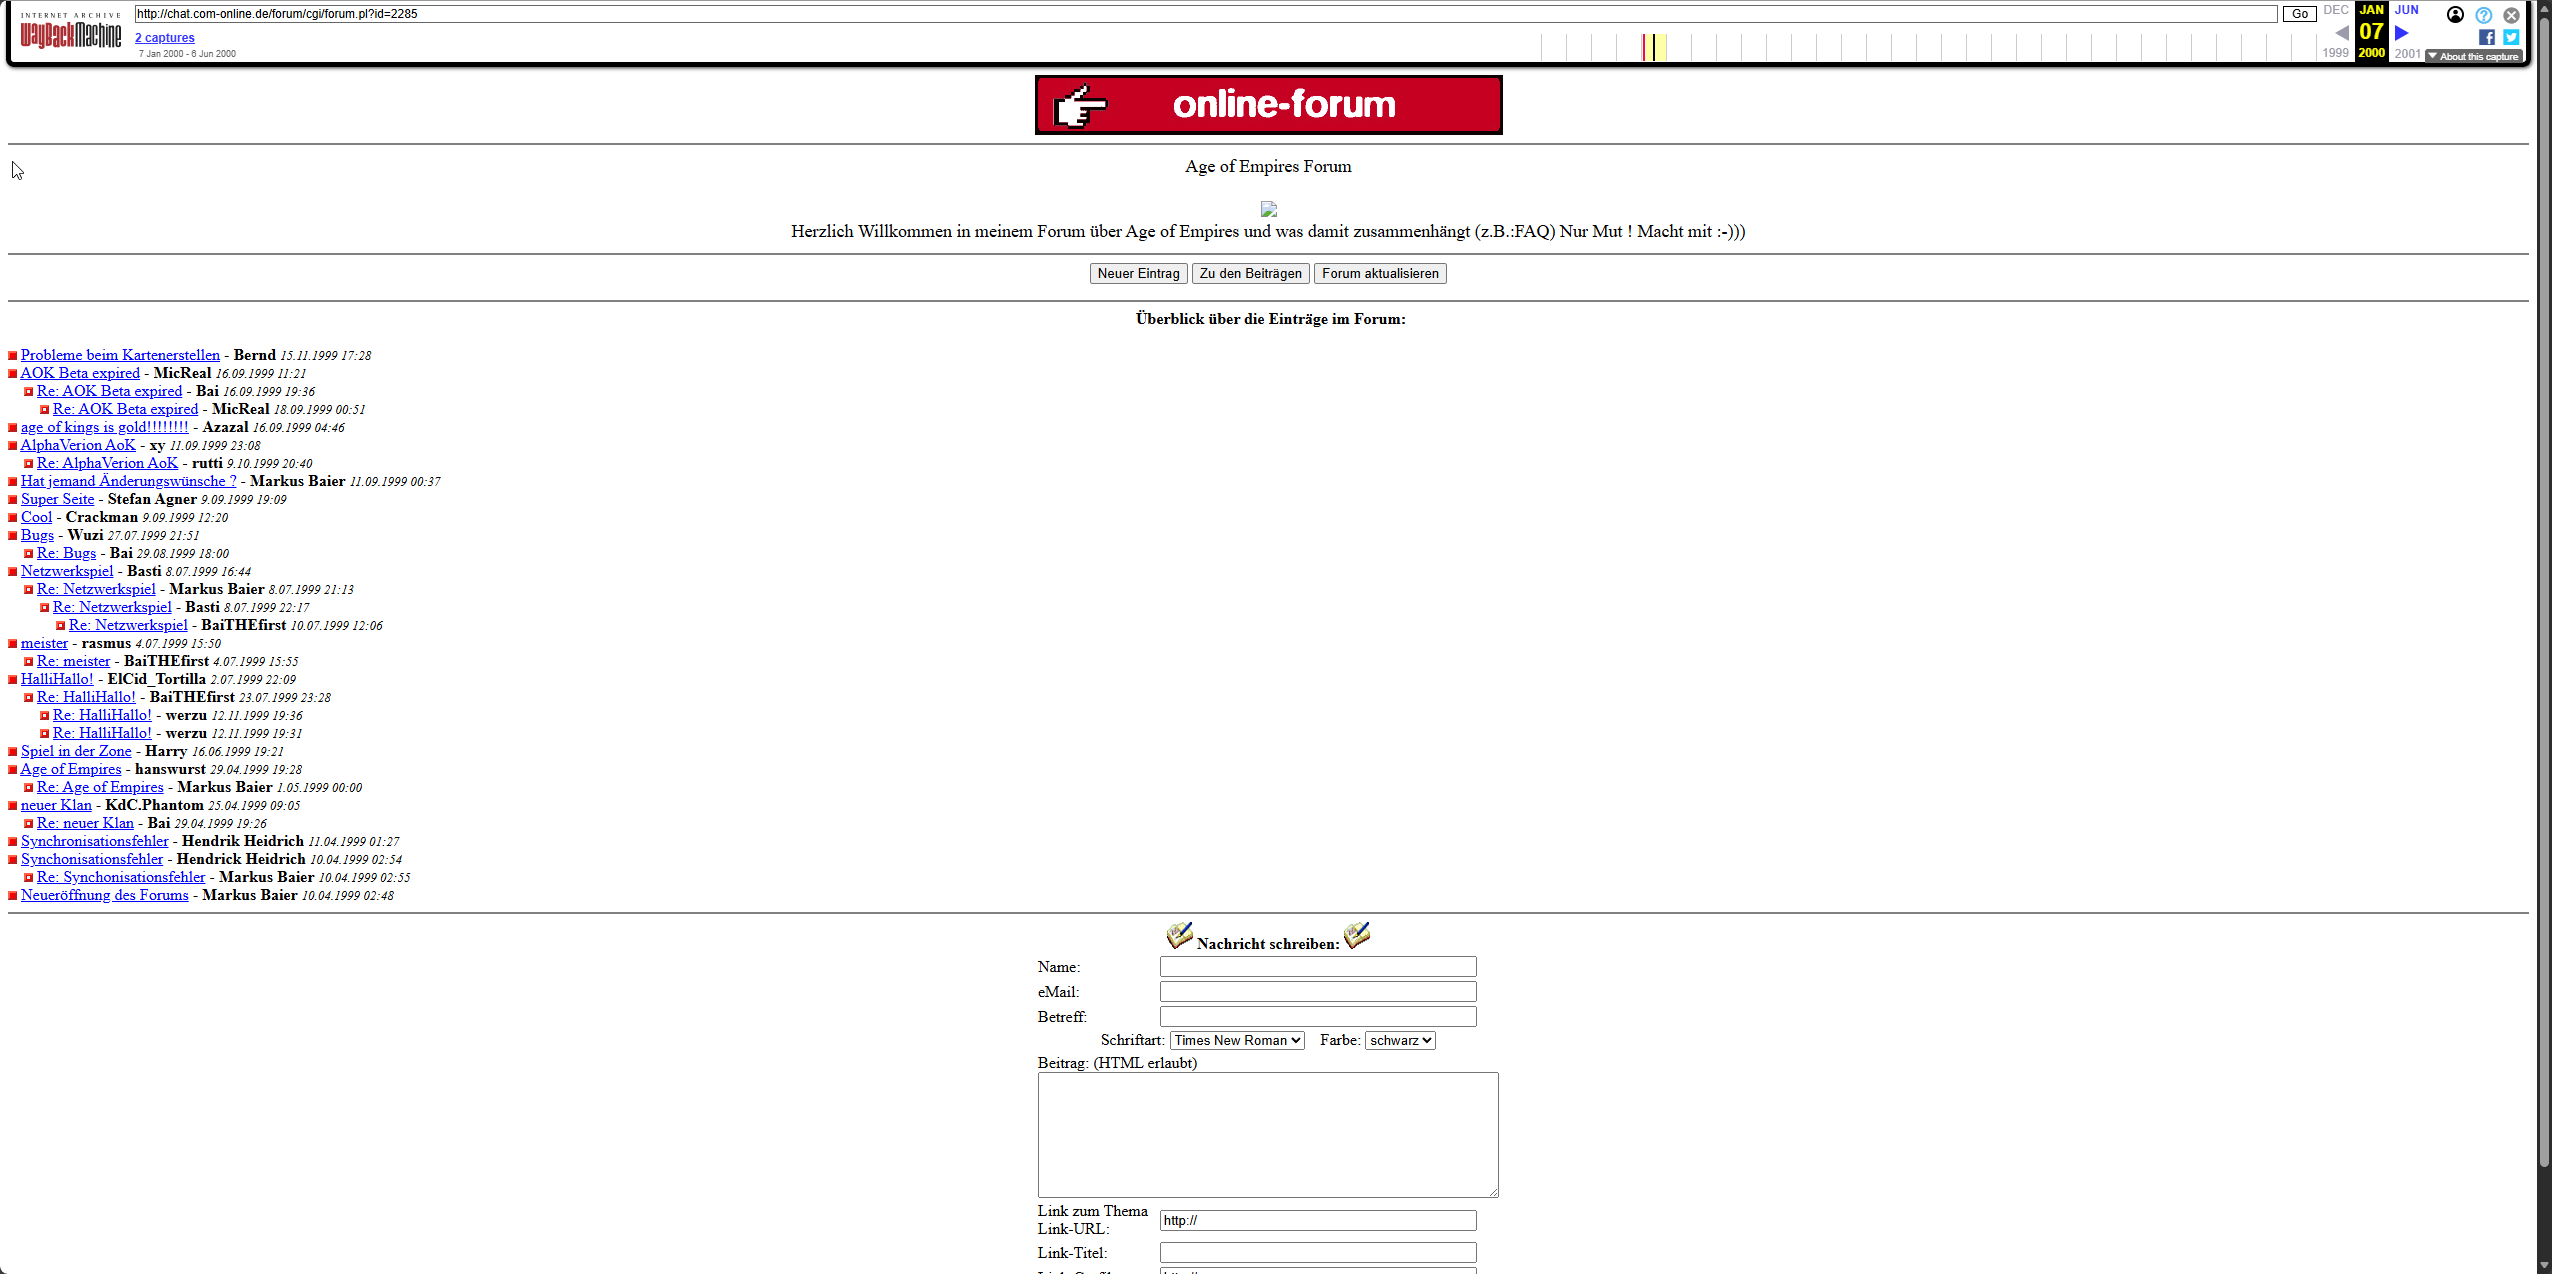The image size is (2552, 1274).
Task: Open the Schriftart font dropdown
Action: coord(1236,1040)
